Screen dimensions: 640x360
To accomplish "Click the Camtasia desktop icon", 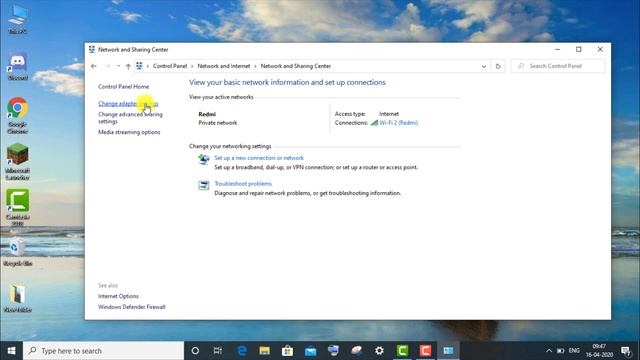I will pyautogui.click(x=18, y=208).
